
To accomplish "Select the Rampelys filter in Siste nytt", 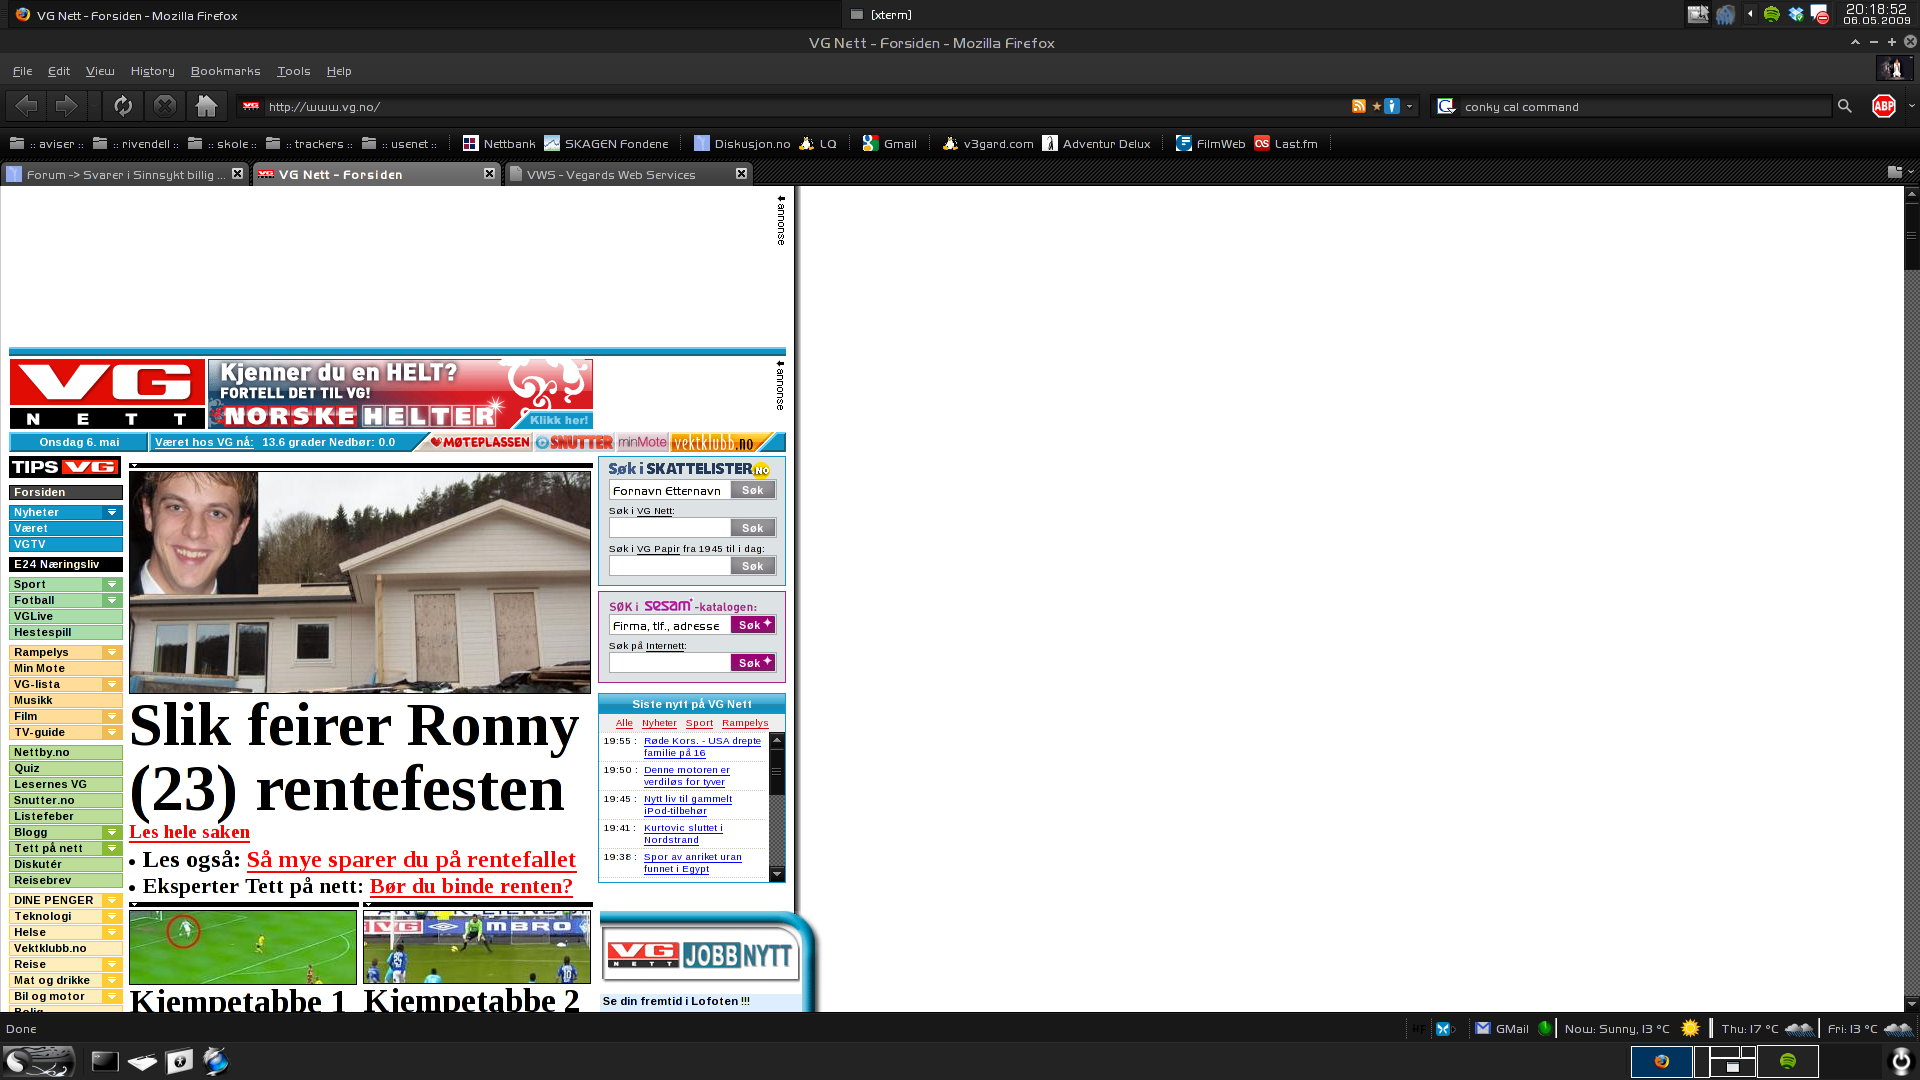I will click(745, 723).
